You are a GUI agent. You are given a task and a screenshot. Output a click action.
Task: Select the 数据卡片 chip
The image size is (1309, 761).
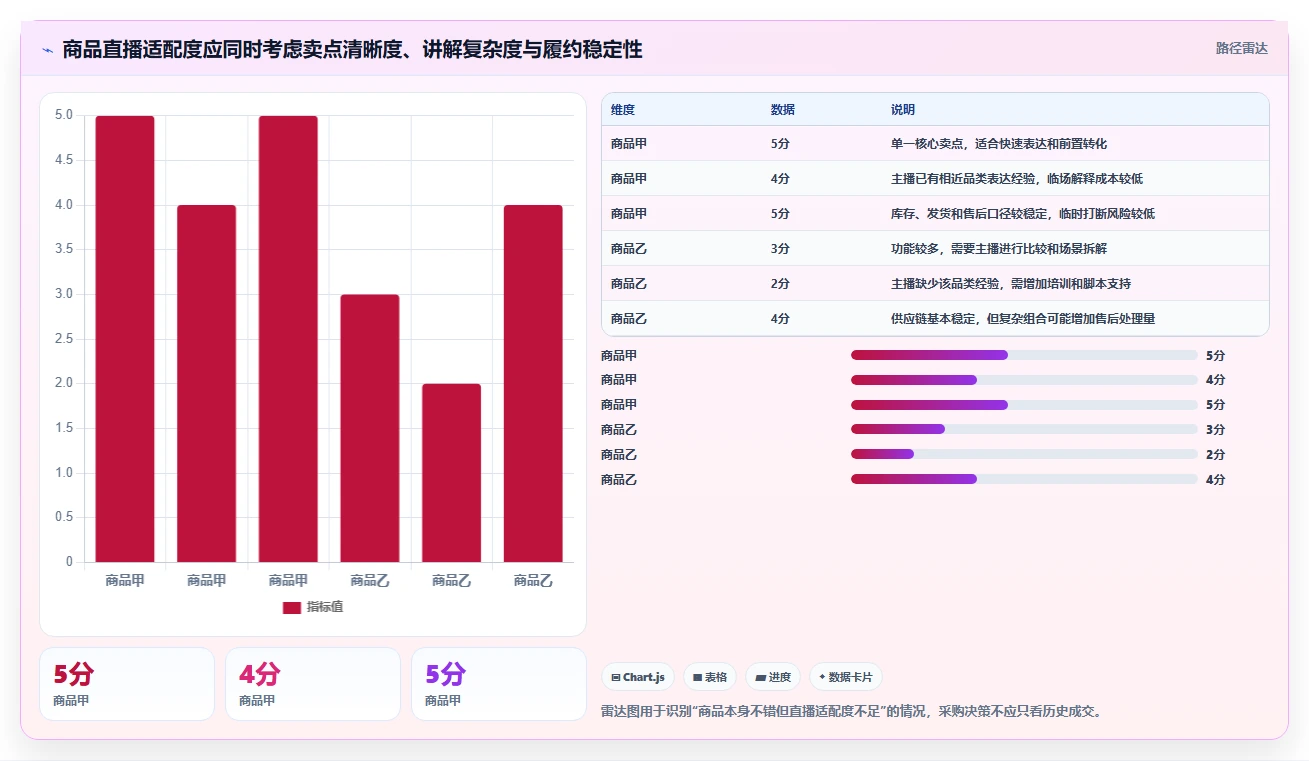coord(845,677)
